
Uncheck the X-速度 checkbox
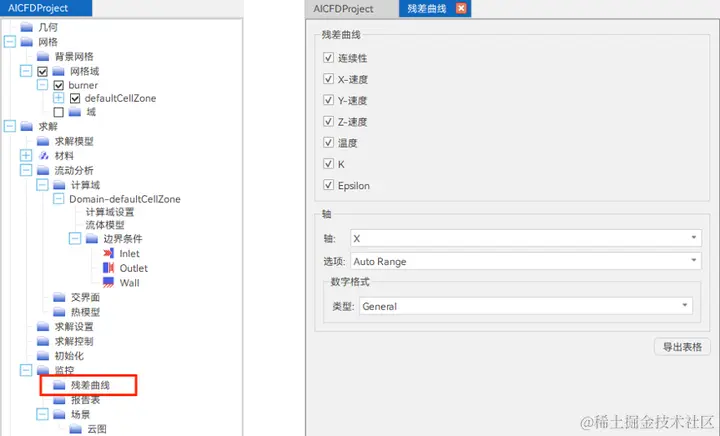[328, 79]
